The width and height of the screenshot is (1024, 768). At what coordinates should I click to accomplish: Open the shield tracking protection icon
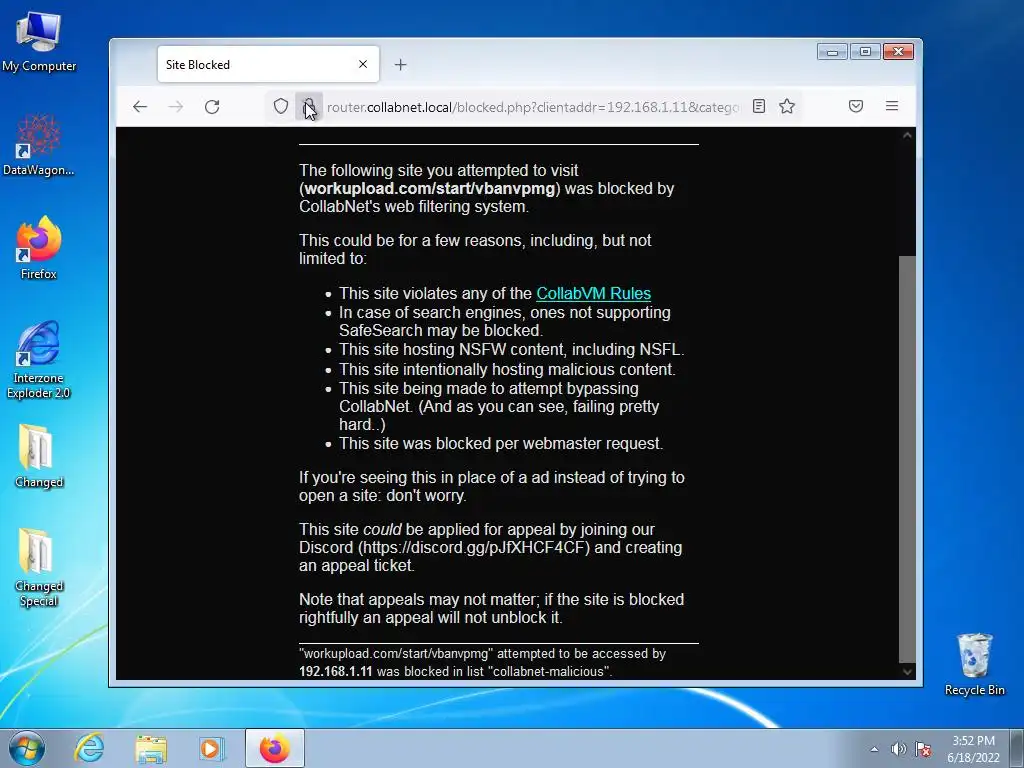pos(281,106)
